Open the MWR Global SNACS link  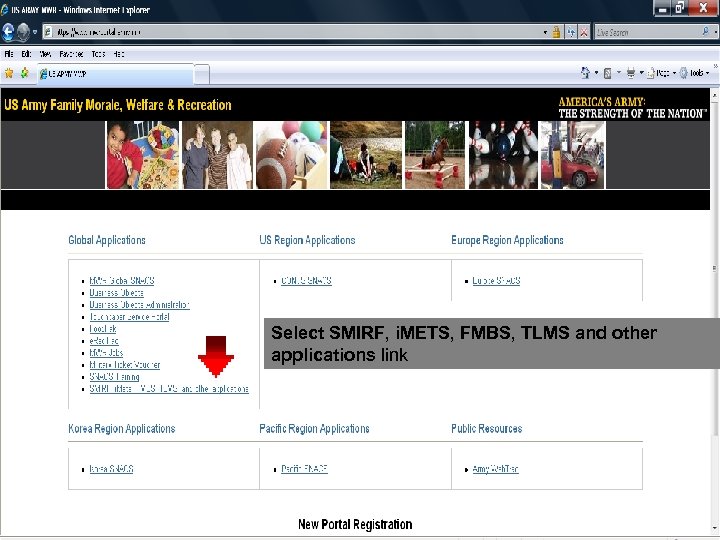pos(122,281)
